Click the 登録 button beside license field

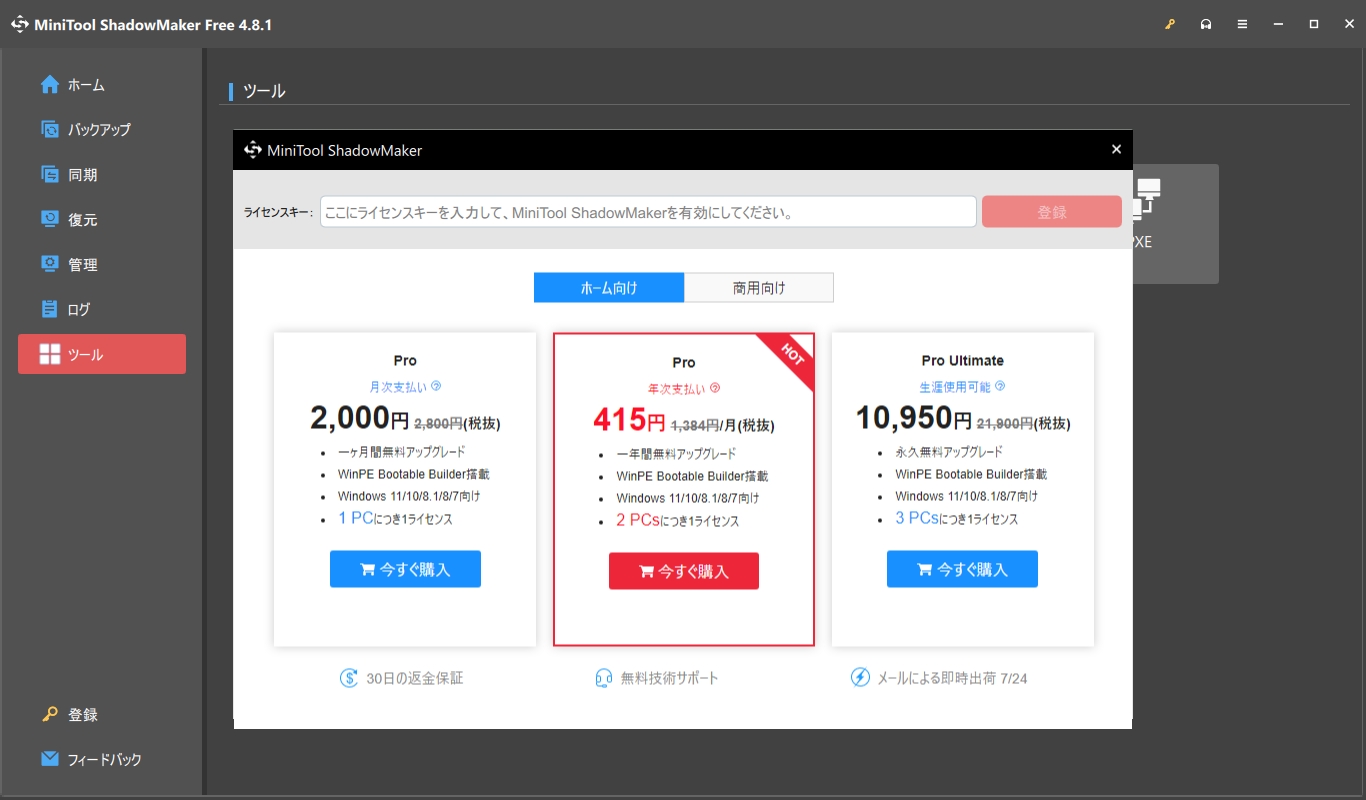tap(1052, 212)
